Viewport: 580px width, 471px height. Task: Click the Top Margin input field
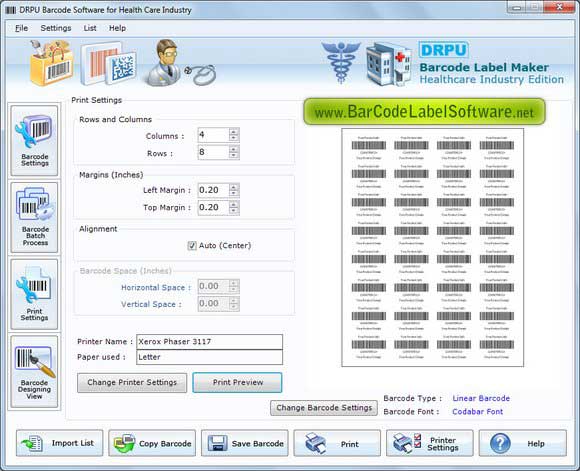click(213, 208)
